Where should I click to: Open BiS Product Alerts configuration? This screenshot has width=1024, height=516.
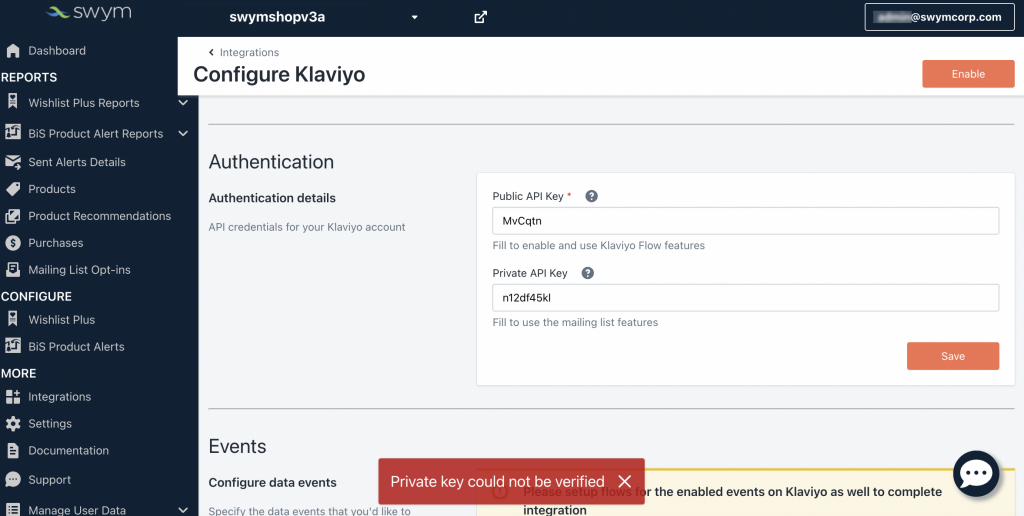tap(76, 347)
